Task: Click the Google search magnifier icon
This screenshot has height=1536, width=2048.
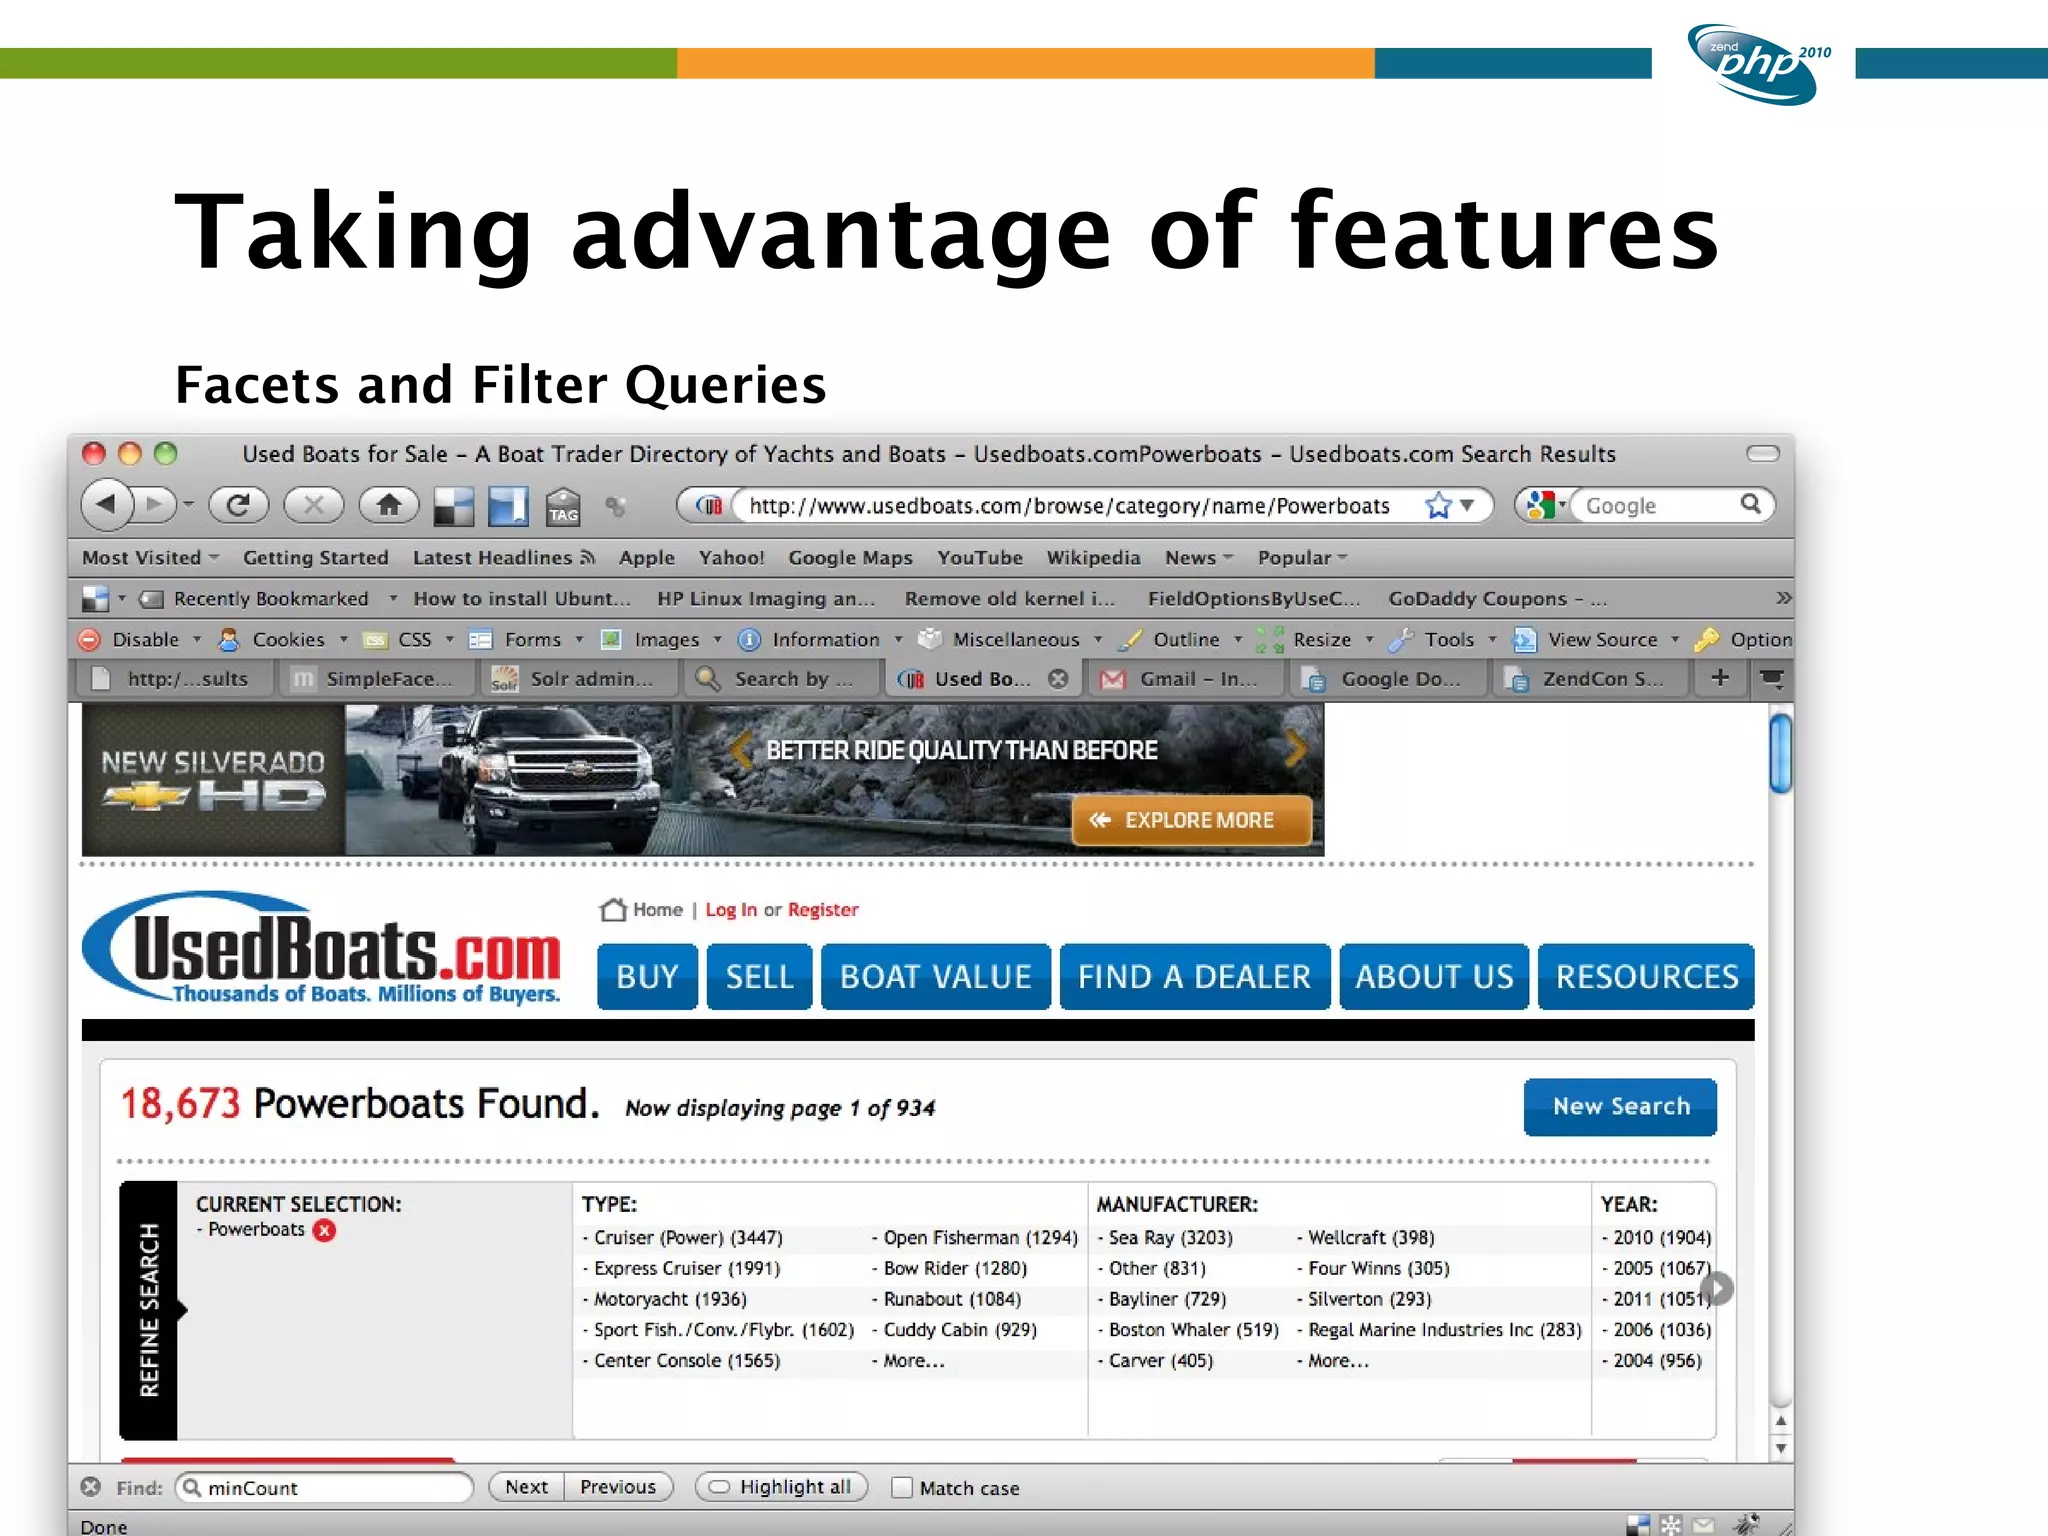Action: tap(1750, 505)
